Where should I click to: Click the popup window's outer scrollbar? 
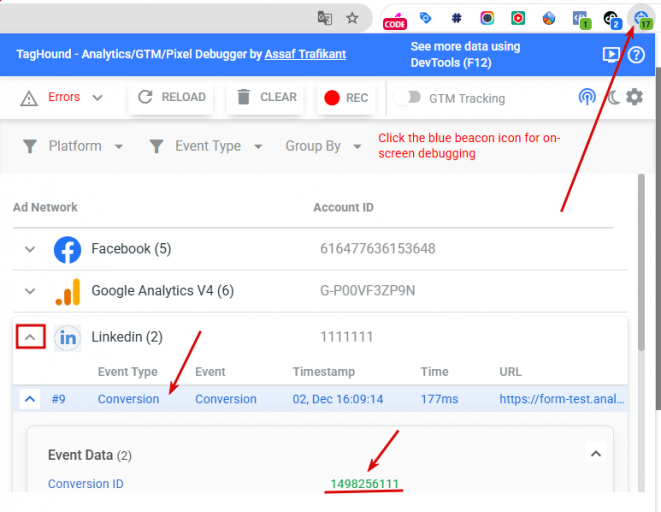658,238
